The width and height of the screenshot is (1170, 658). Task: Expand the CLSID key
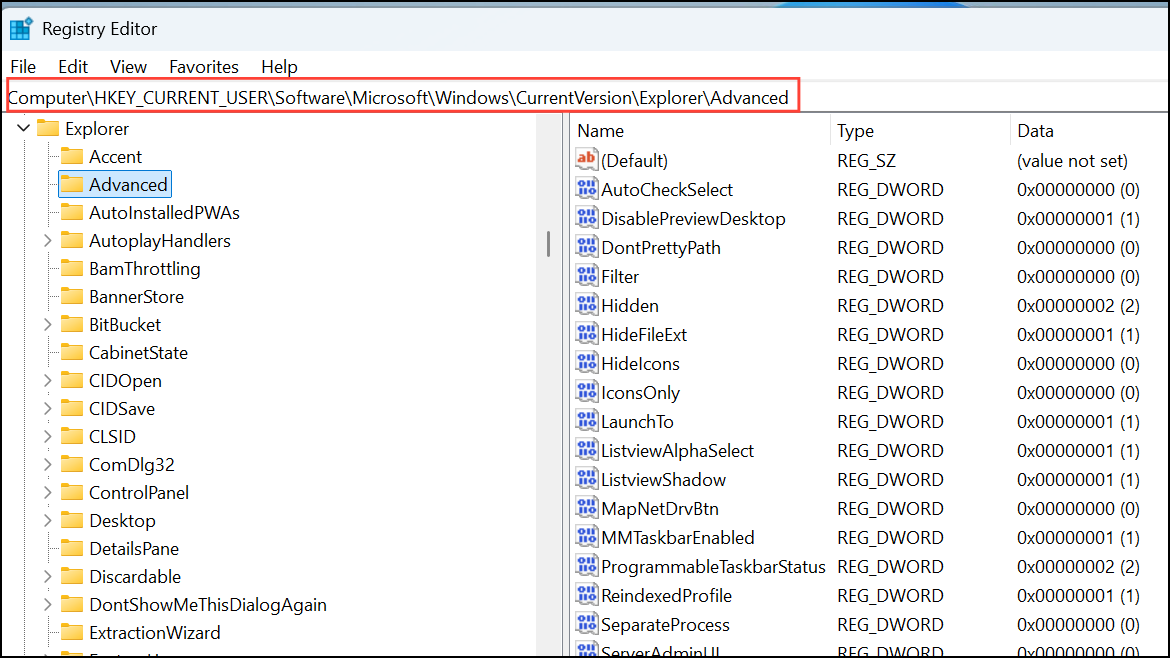click(48, 436)
